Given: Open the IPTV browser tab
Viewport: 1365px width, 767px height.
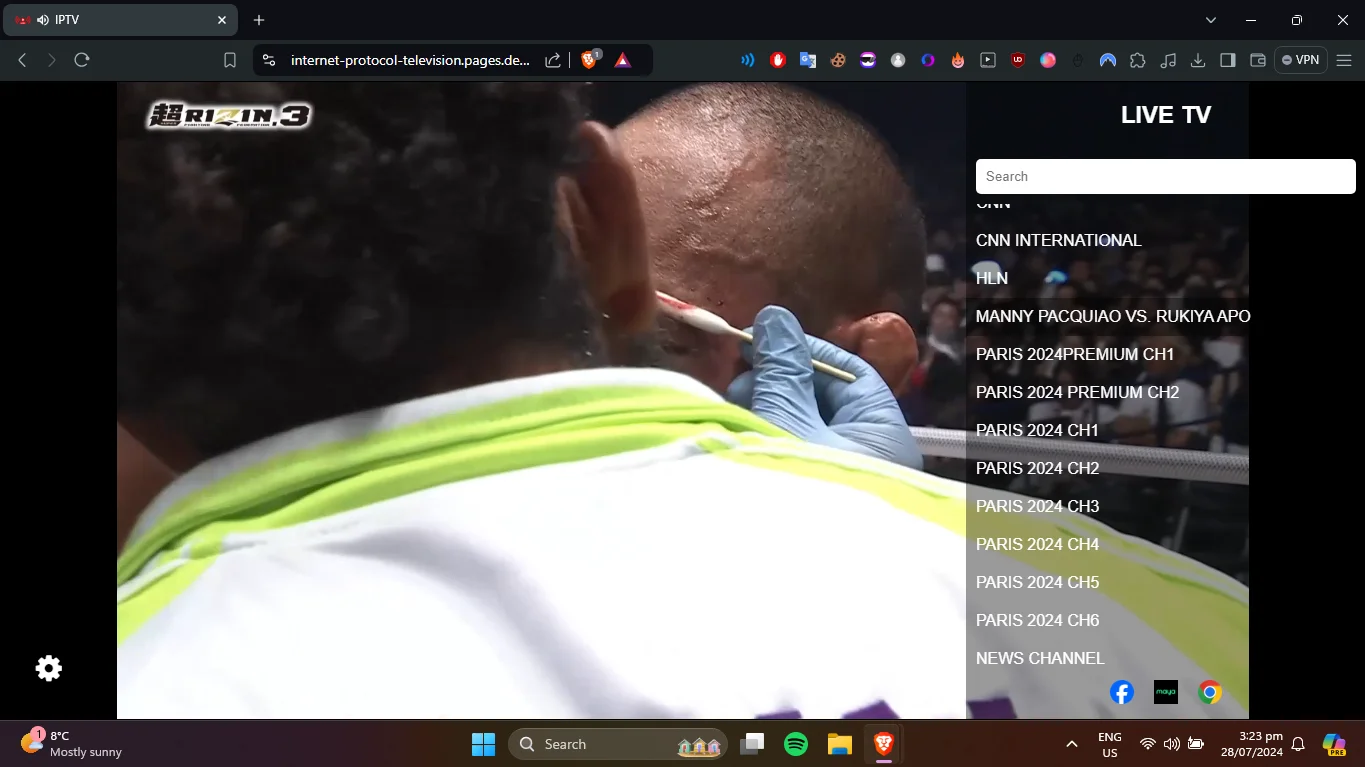Looking at the screenshot, I should (120, 20).
